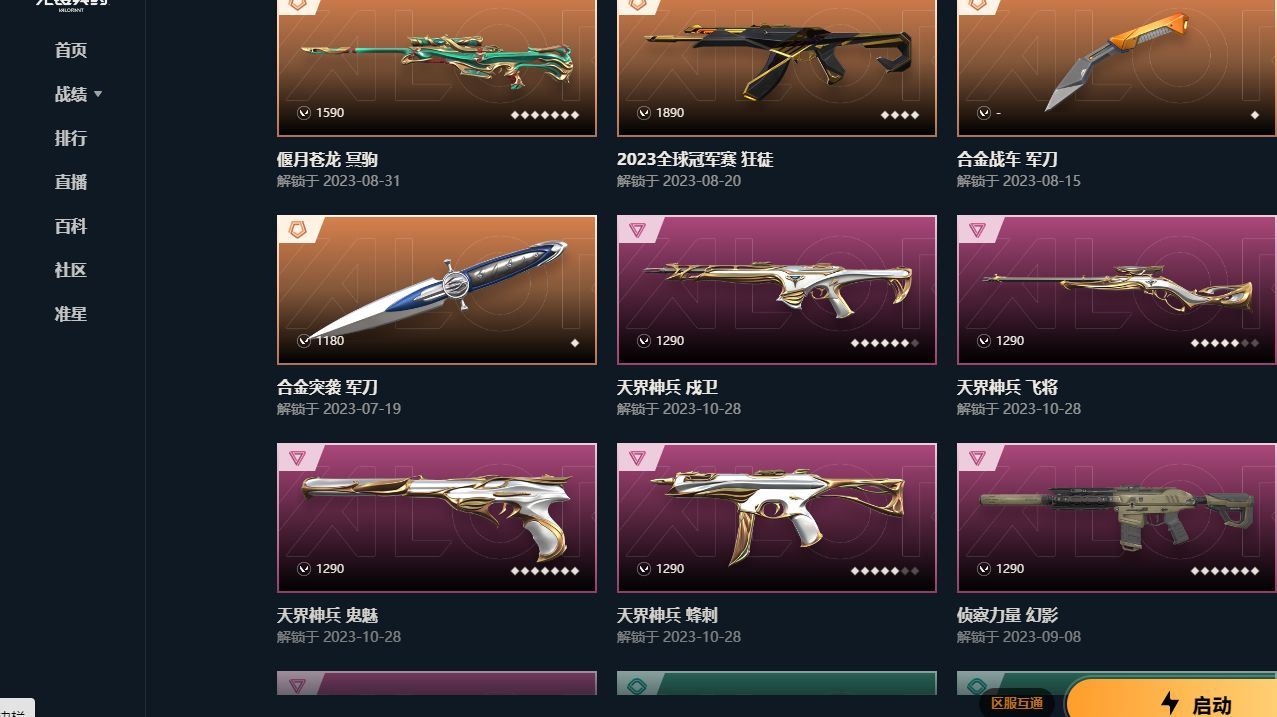Open the 社区 navigation entry
Viewport: 1277px width, 717px height.
click(x=71, y=270)
